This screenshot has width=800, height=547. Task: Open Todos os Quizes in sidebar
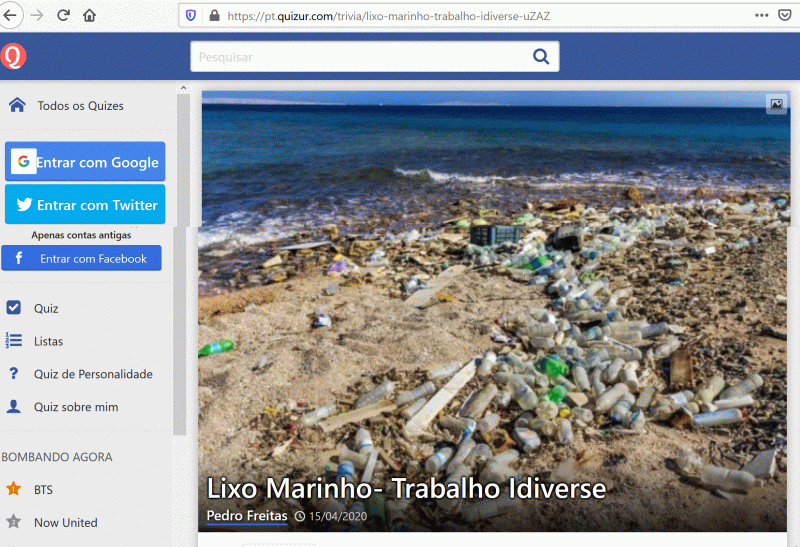[80, 106]
